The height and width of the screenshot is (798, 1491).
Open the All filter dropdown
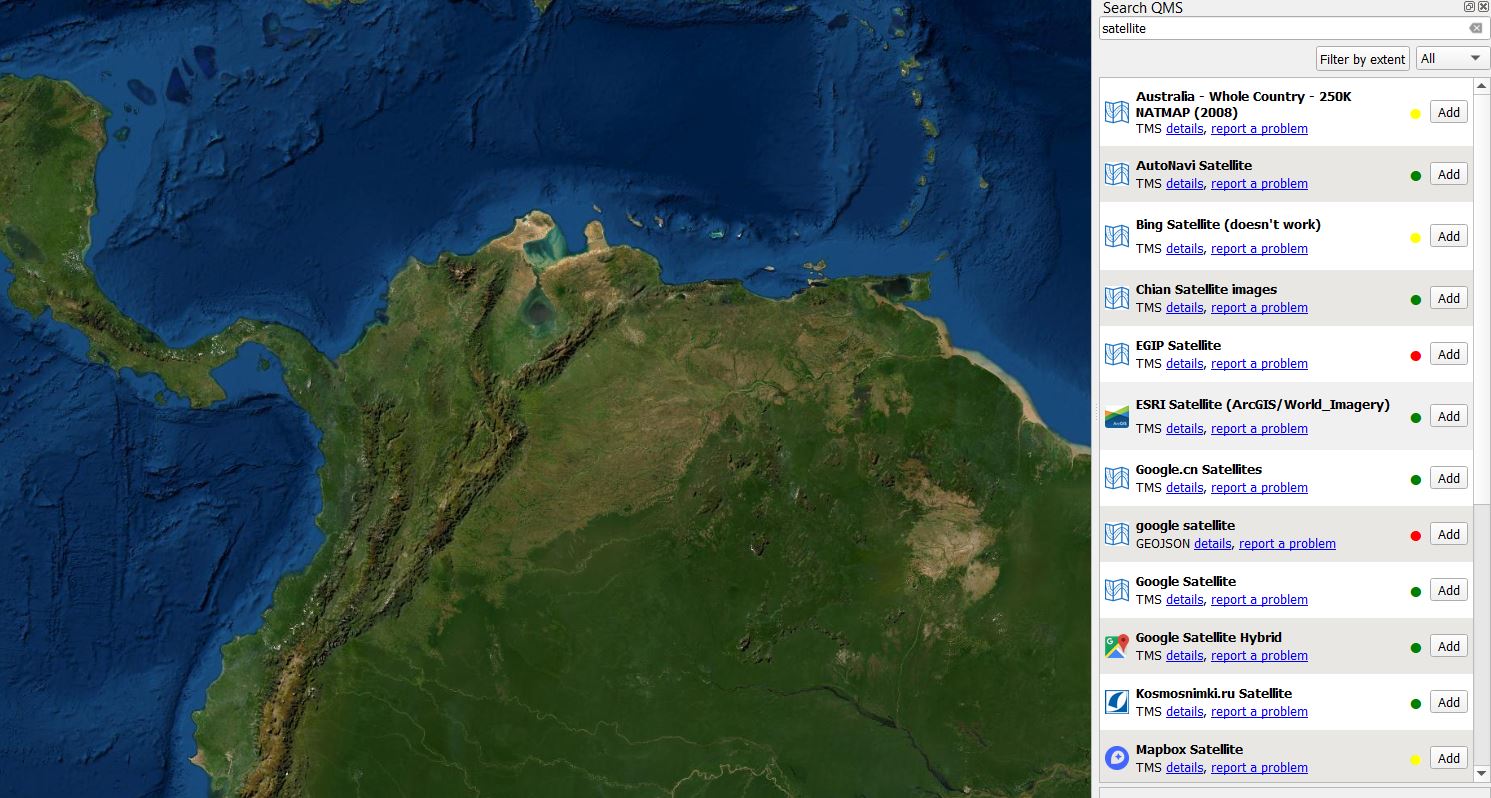coord(1453,59)
